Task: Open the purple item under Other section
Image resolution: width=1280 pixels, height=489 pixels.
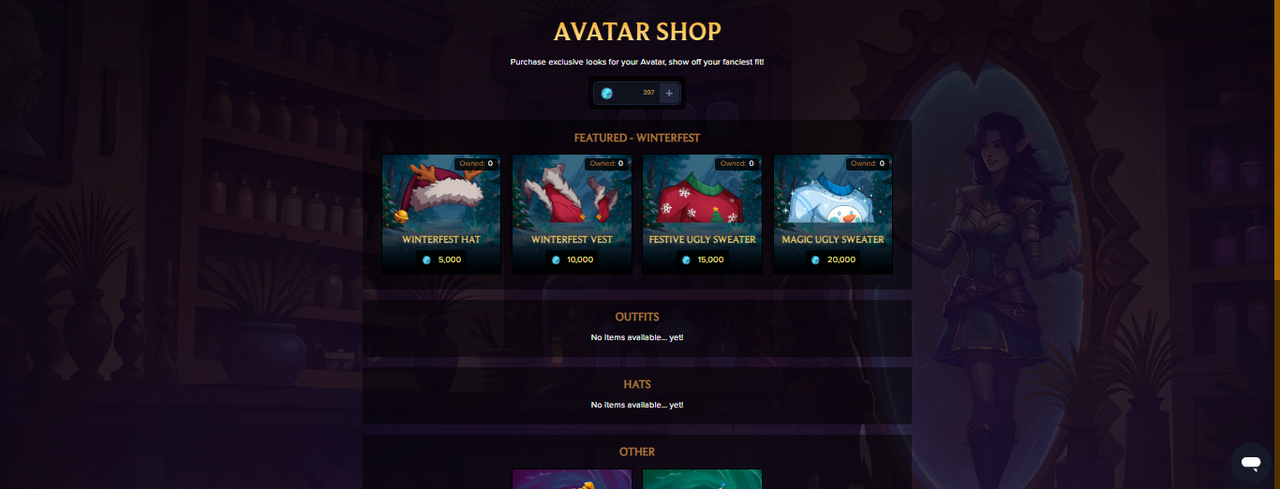Action: pos(572,479)
